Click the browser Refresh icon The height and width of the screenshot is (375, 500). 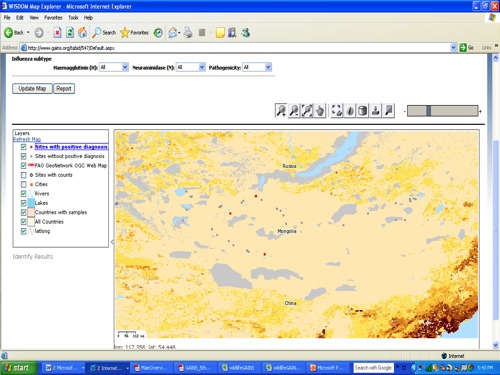pyautogui.click(x=70, y=32)
